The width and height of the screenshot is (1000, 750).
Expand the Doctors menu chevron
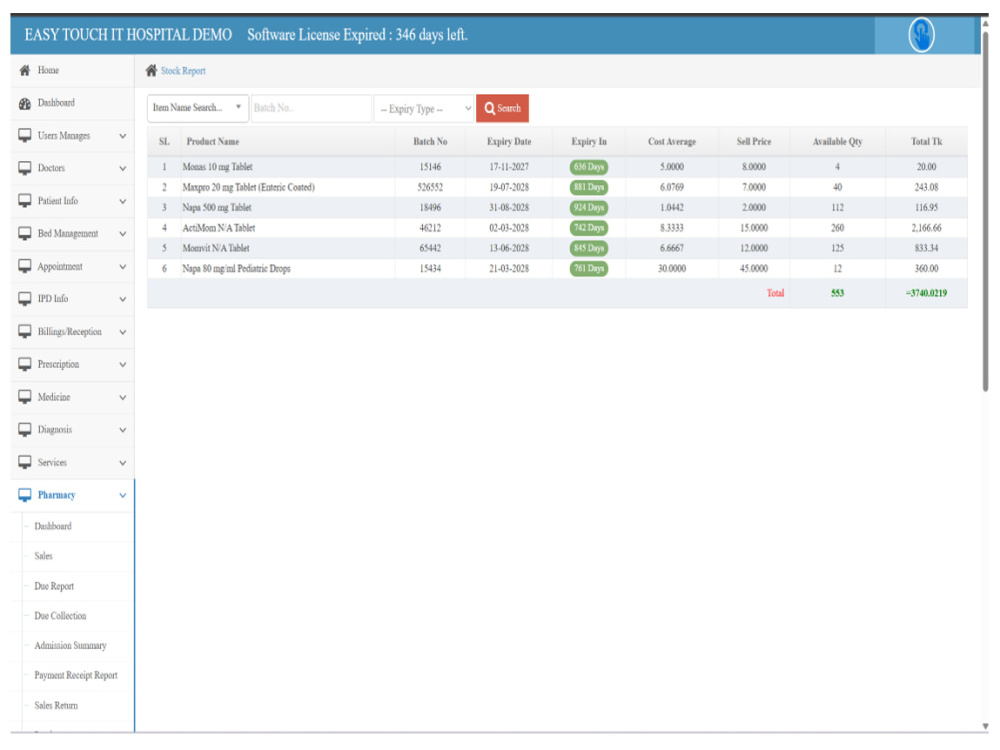(122, 168)
